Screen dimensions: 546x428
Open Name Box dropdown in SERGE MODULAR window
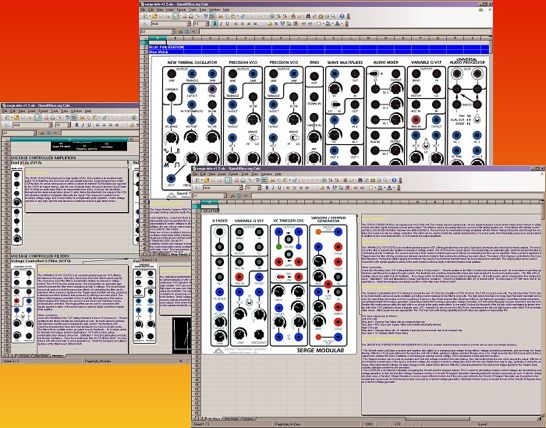coord(225,196)
